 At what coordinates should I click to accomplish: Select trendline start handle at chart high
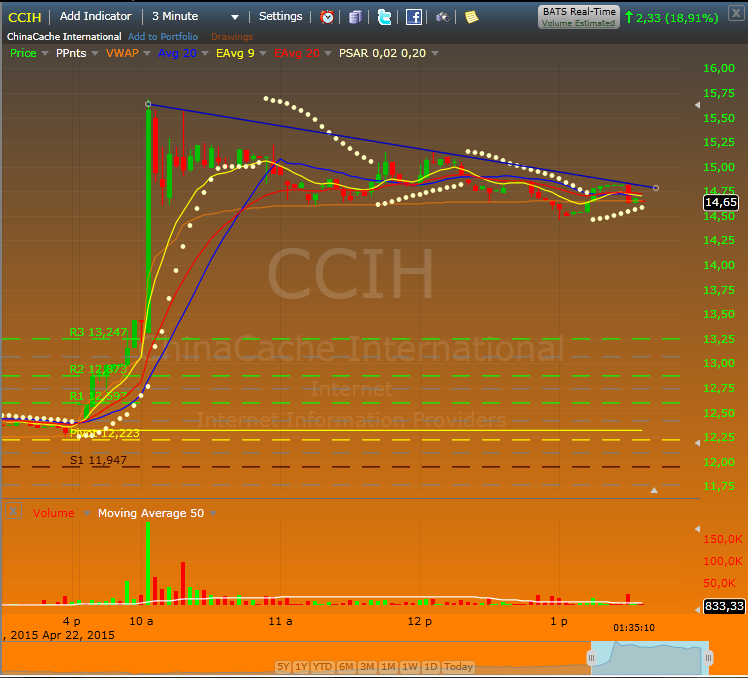point(148,104)
